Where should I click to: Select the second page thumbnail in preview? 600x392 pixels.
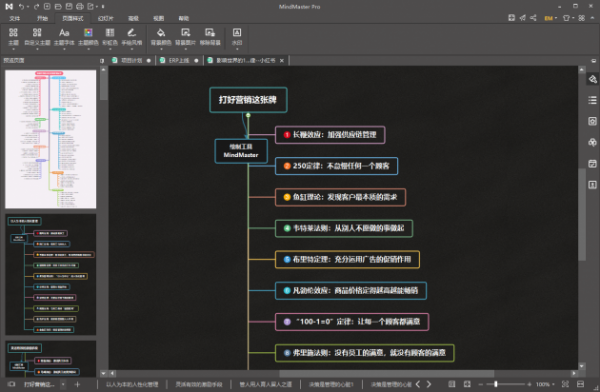pos(51,274)
